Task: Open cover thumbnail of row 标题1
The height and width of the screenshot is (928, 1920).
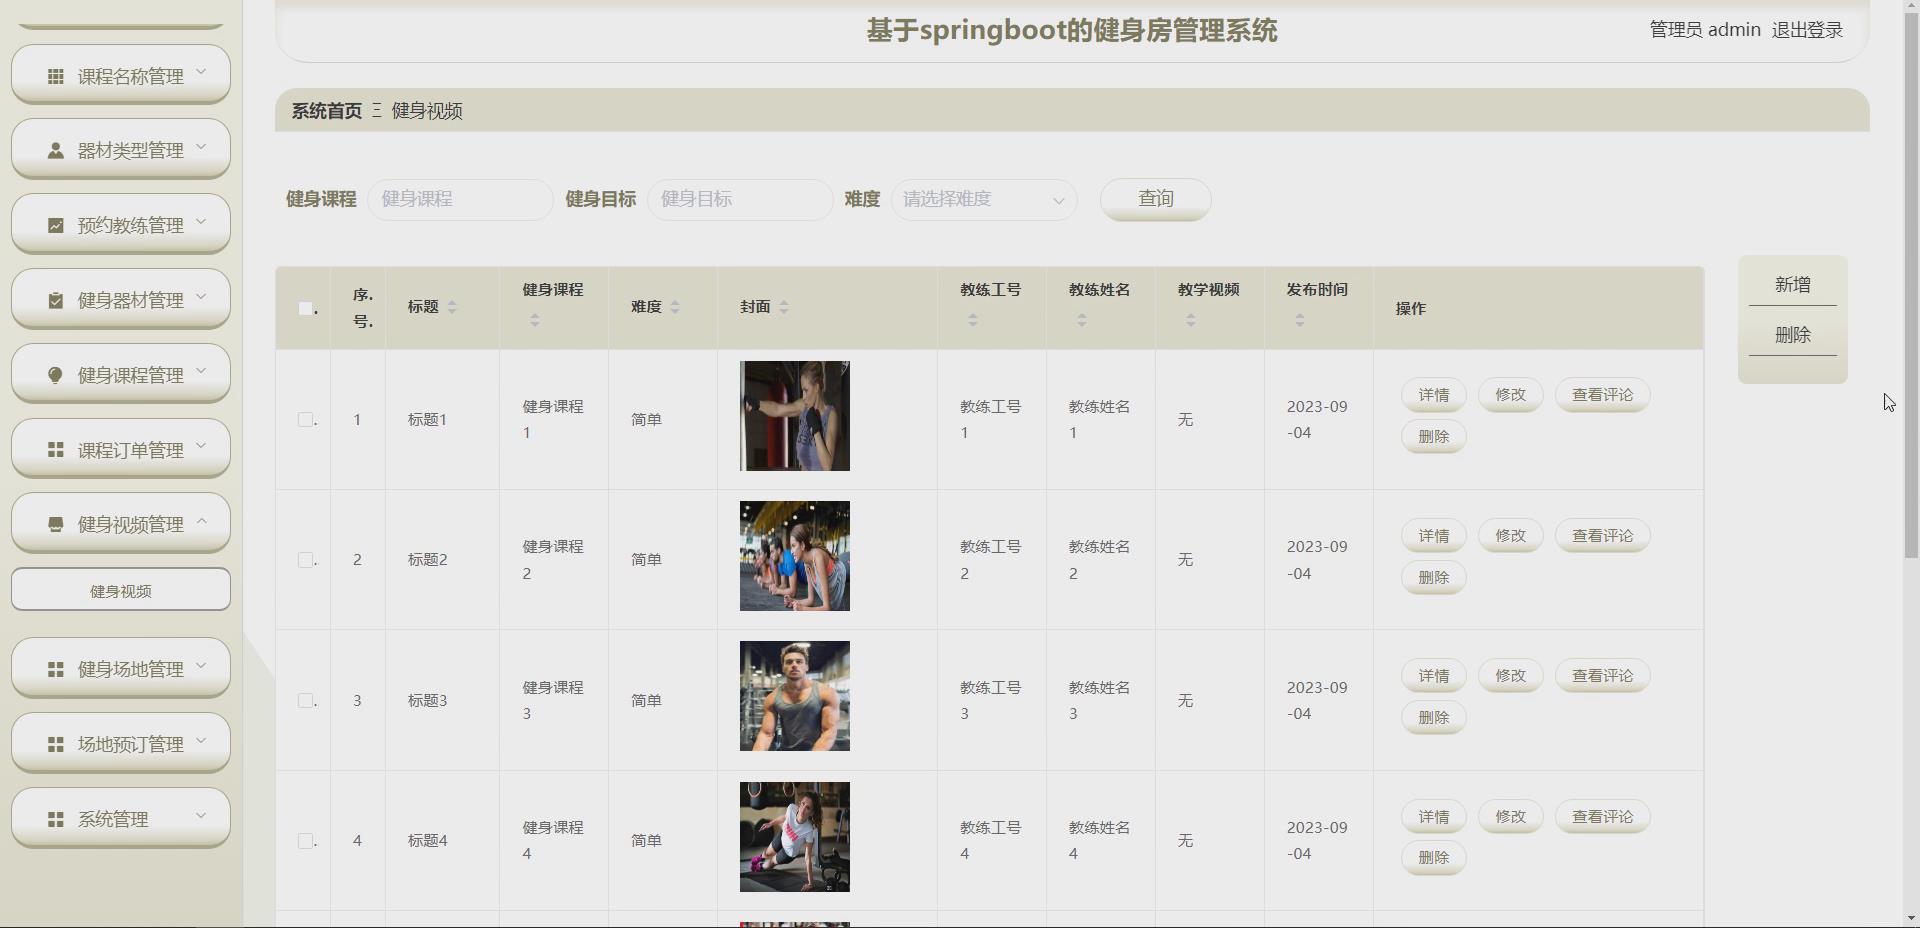Action: point(795,416)
